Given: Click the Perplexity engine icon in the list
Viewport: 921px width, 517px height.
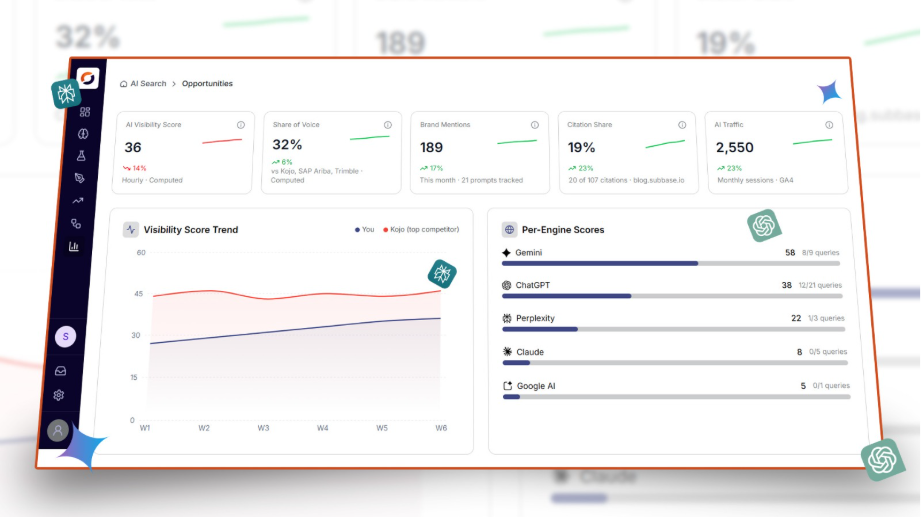Looking at the screenshot, I should [x=507, y=318].
